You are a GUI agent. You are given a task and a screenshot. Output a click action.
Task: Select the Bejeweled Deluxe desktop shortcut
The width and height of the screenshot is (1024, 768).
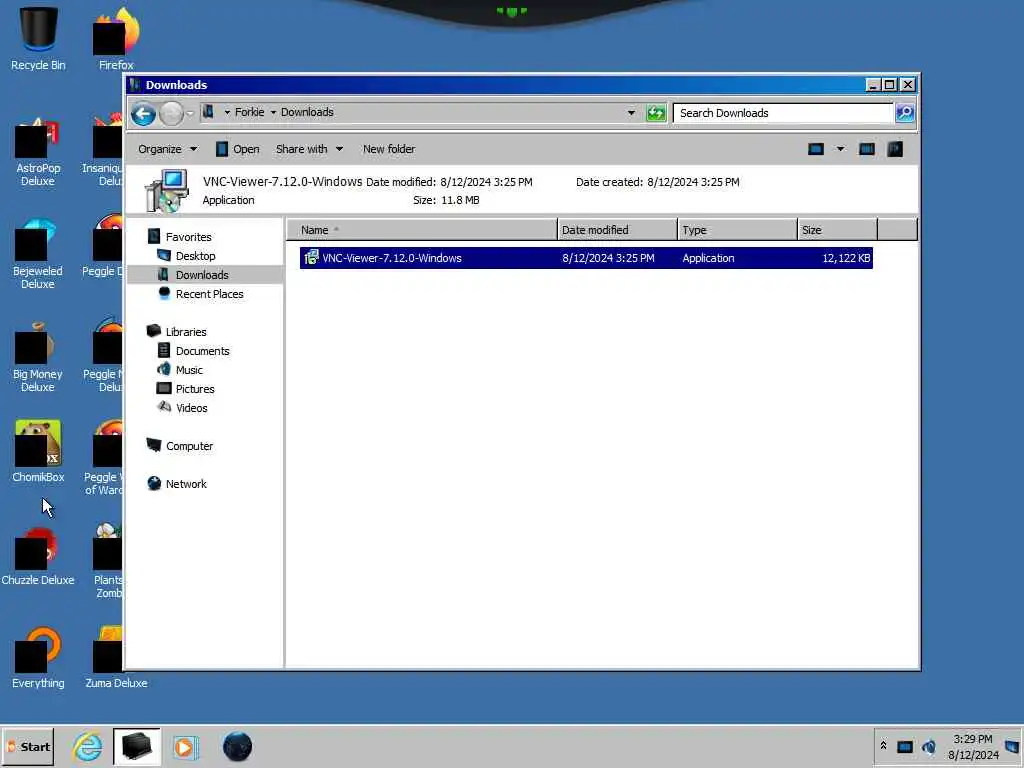point(37,255)
